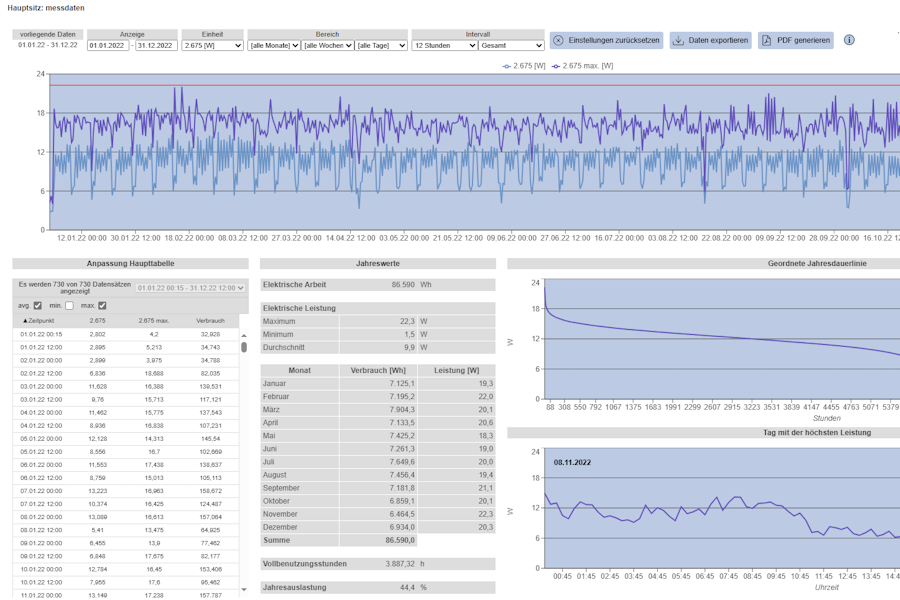The height and width of the screenshot is (600, 900).
Task: Click the table scroll-down arrow
Action: tap(244, 589)
